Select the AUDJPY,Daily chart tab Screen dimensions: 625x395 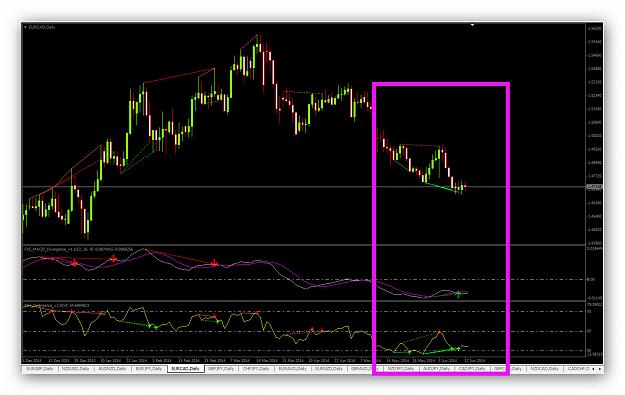[x=437, y=369]
